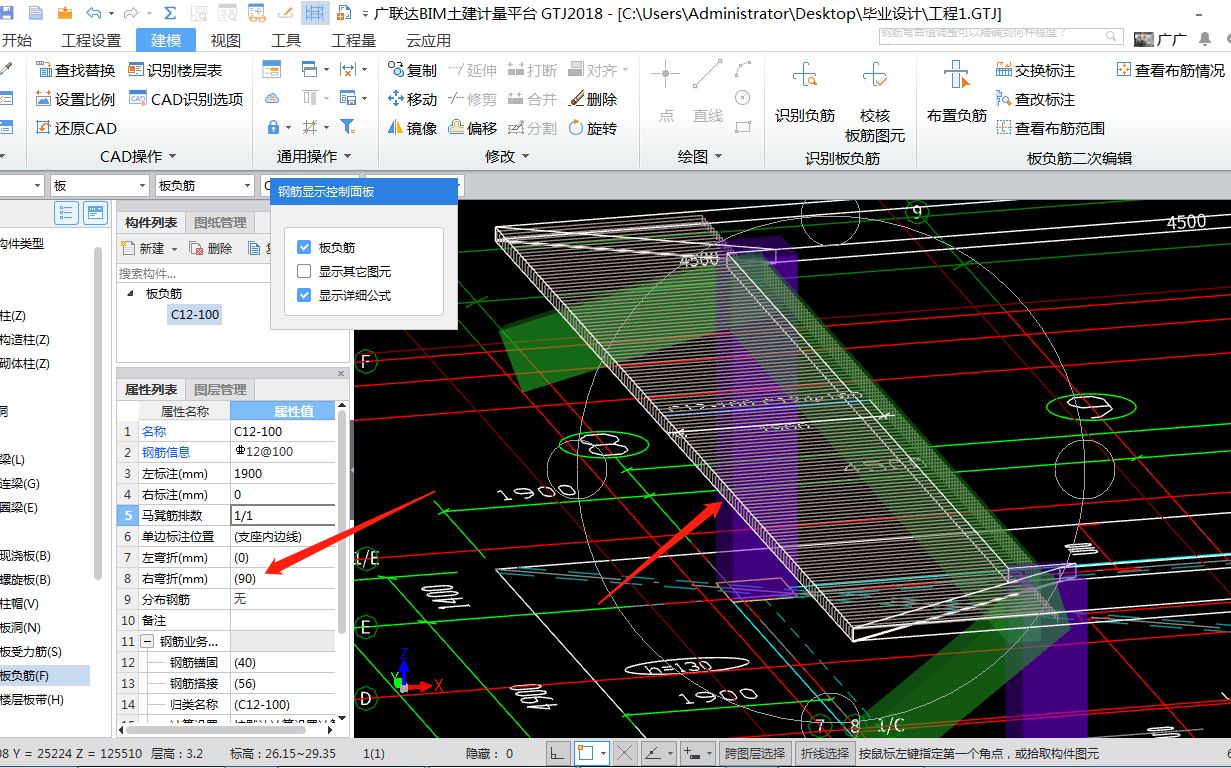Switch to the 工具 ribbon tab

(286, 40)
